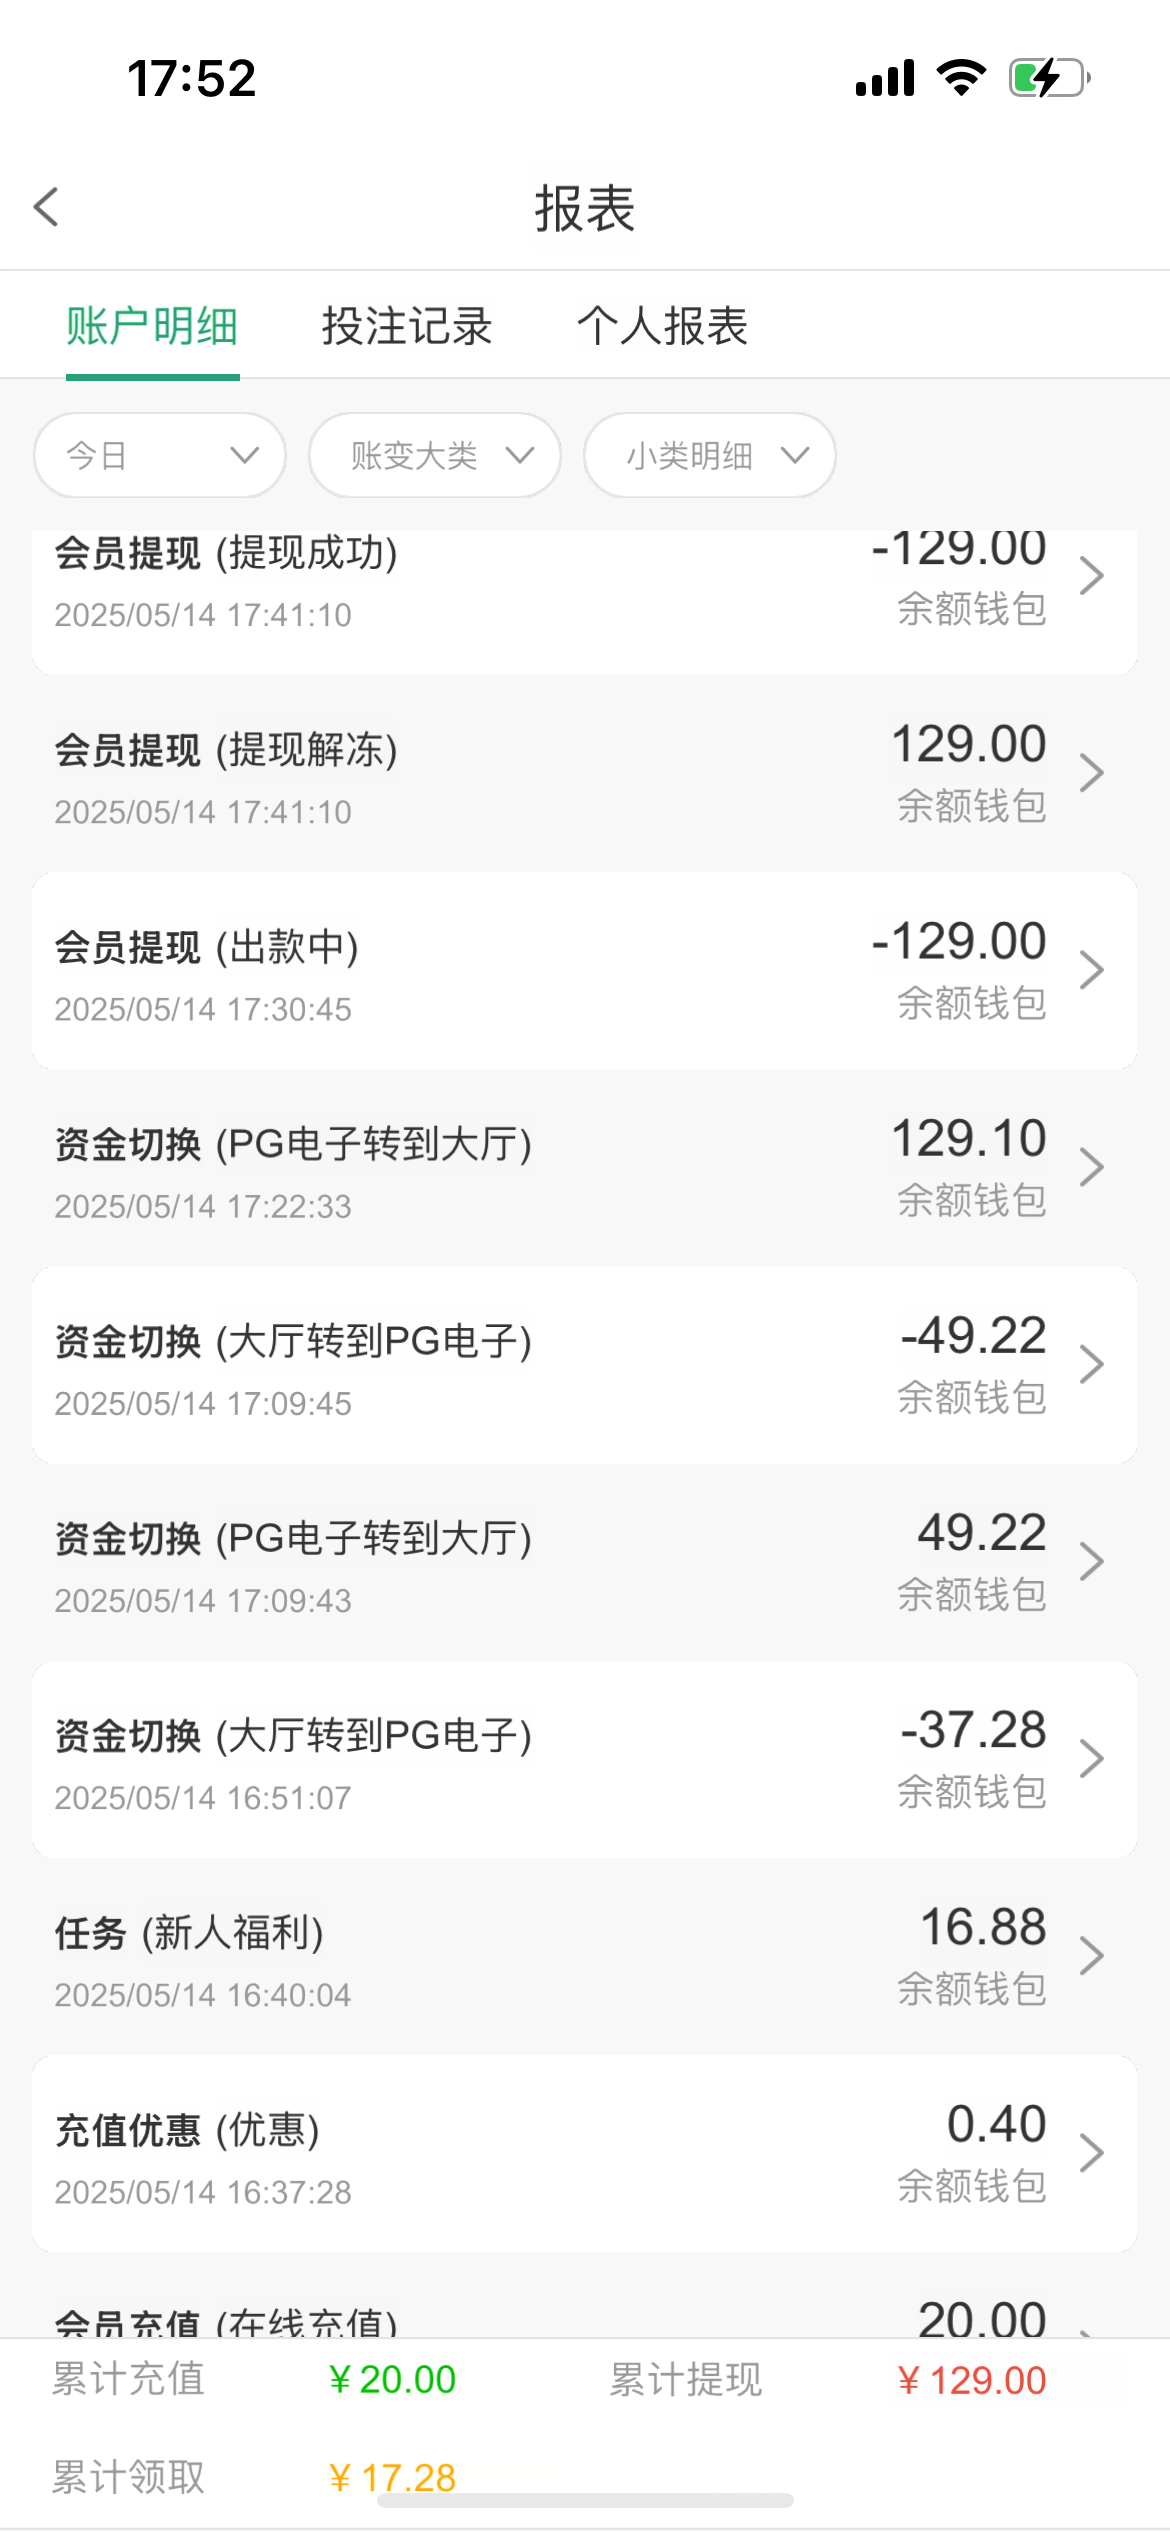Open the 账变大类 category dropdown
The image size is (1170, 2532).
pos(435,456)
